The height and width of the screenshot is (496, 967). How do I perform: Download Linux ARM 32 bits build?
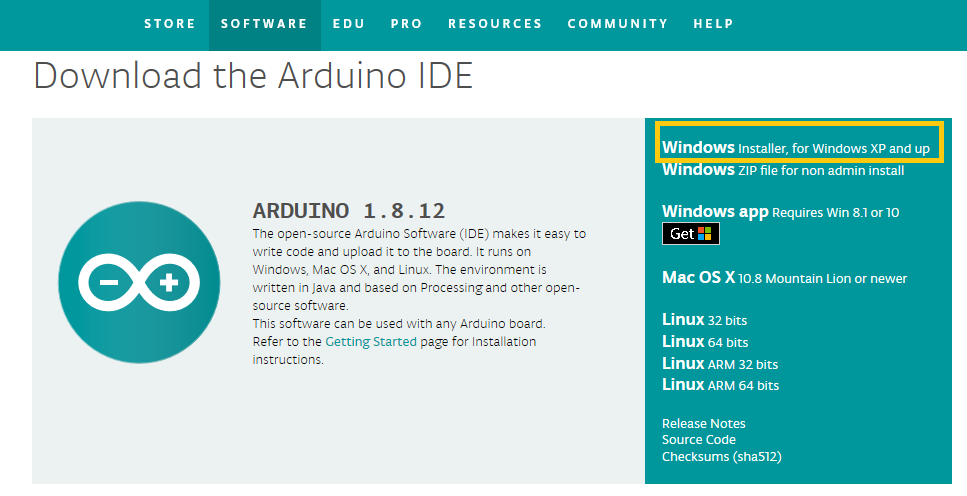click(x=720, y=363)
